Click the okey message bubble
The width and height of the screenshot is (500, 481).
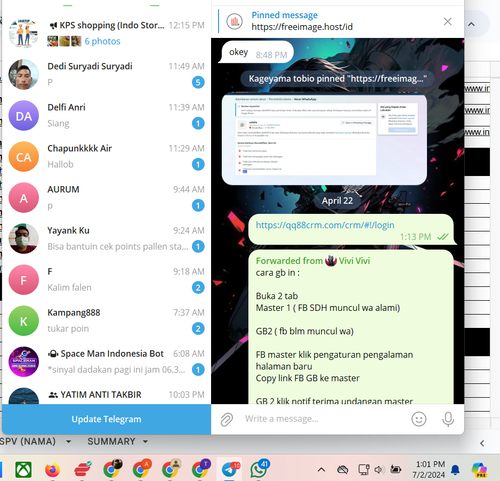tap(256, 52)
